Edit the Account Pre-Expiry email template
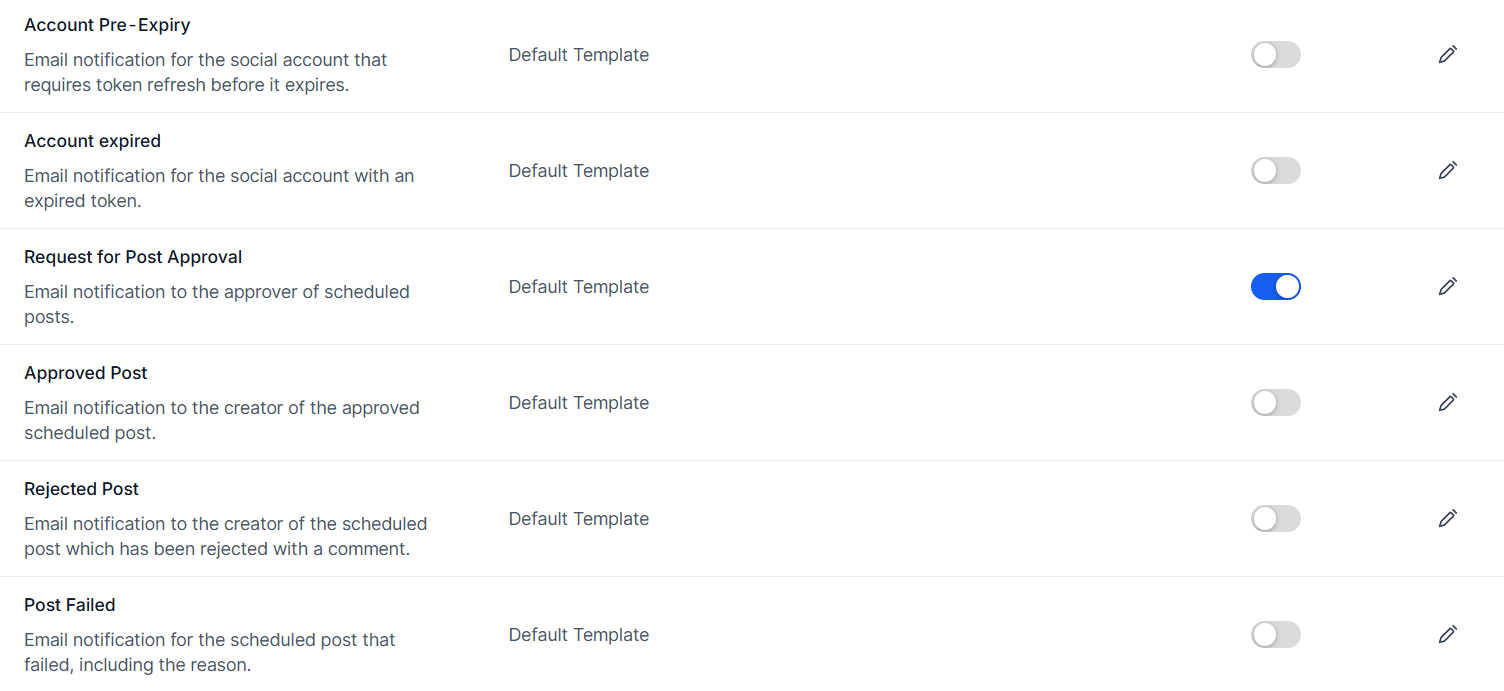This screenshot has height=691, width=1504. (x=1447, y=55)
